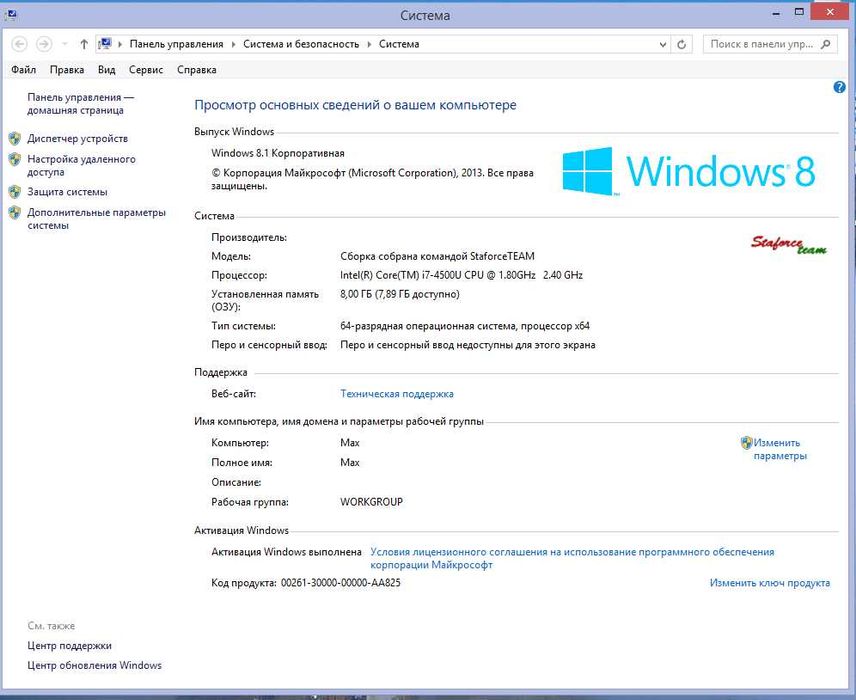This screenshot has height=700, width=856.
Task: Click the Windows 8 logo image
Action: (689, 171)
